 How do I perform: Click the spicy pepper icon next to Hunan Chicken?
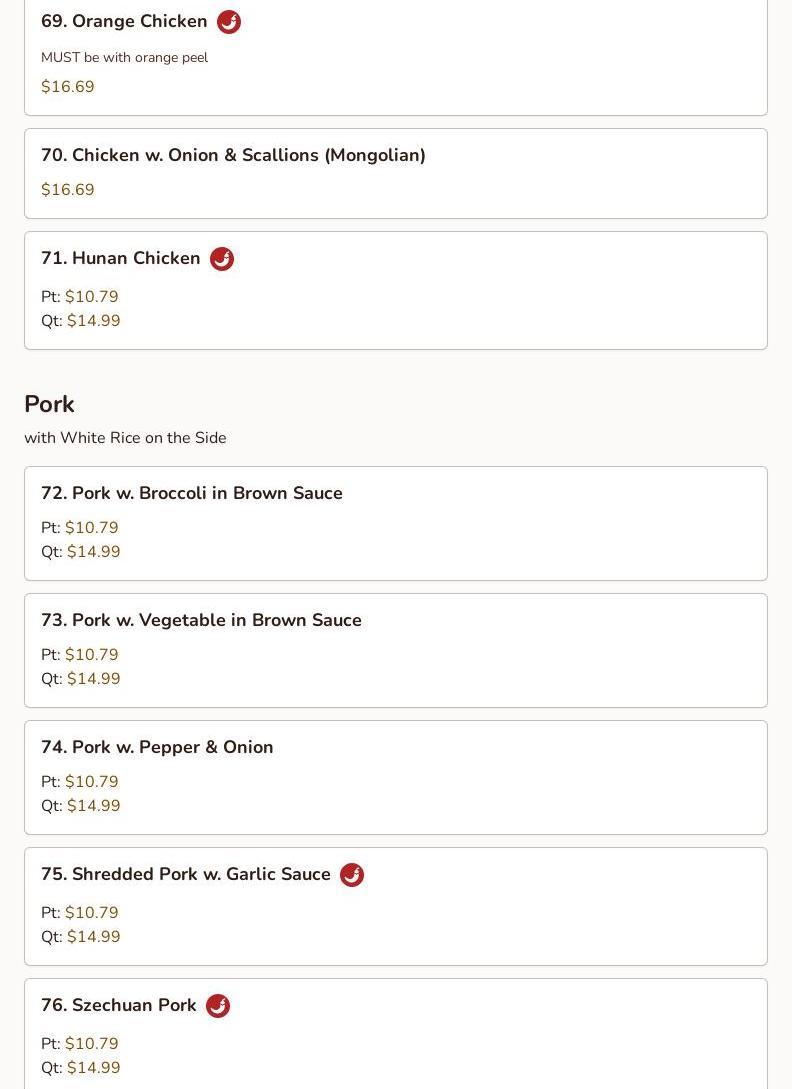(x=222, y=259)
